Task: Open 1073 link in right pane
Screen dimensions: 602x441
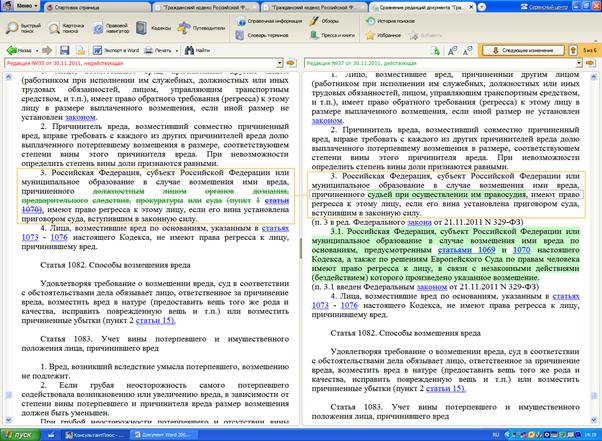Action: point(320,306)
